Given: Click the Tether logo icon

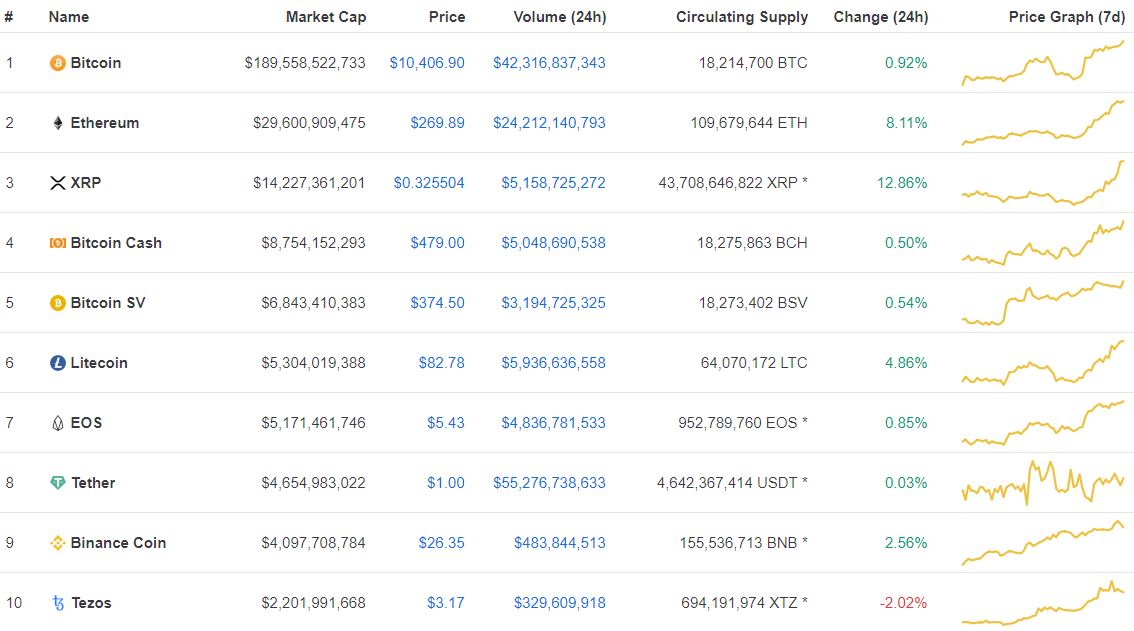Looking at the screenshot, I should pos(57,483).
